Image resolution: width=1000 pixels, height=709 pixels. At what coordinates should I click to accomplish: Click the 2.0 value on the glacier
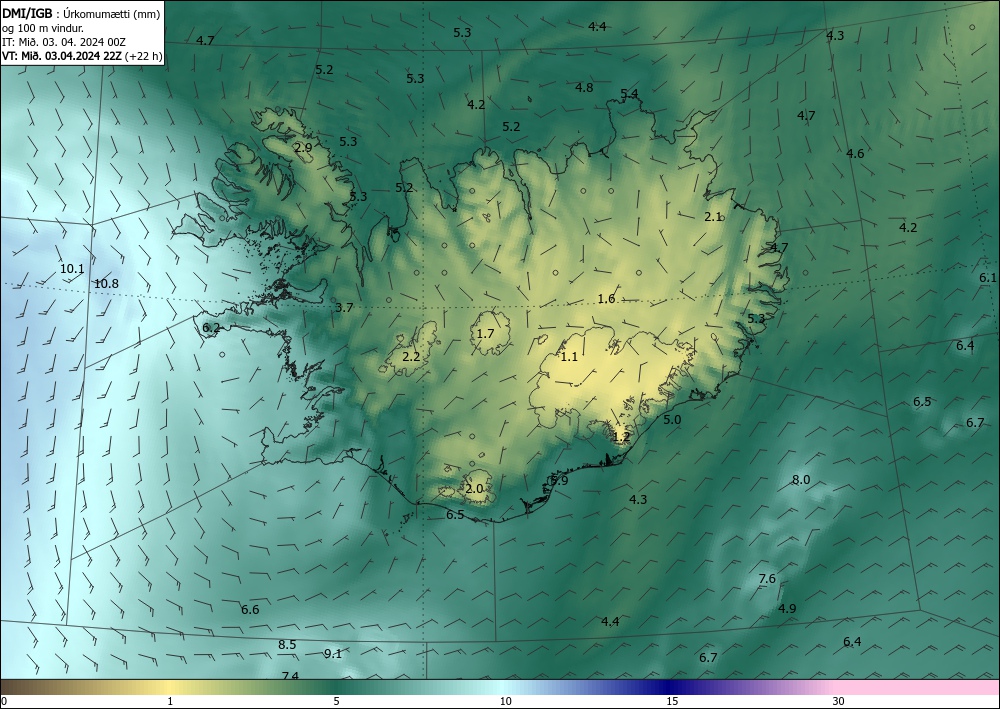coord(474,489)
